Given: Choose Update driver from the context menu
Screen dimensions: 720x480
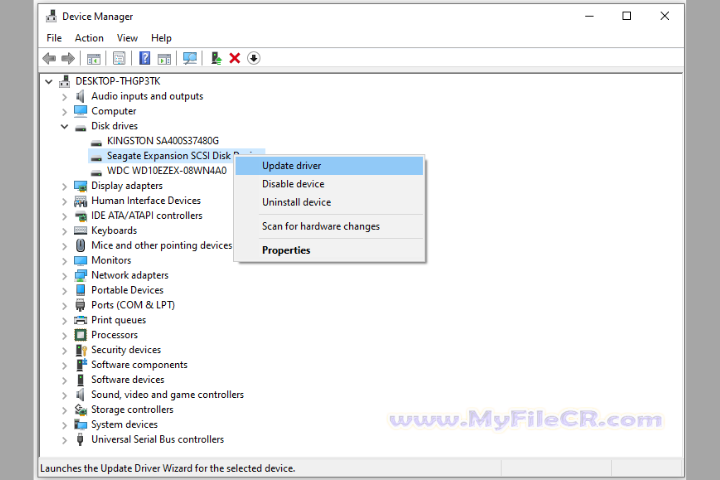Looking at the screenshot, I should point(329,166).
